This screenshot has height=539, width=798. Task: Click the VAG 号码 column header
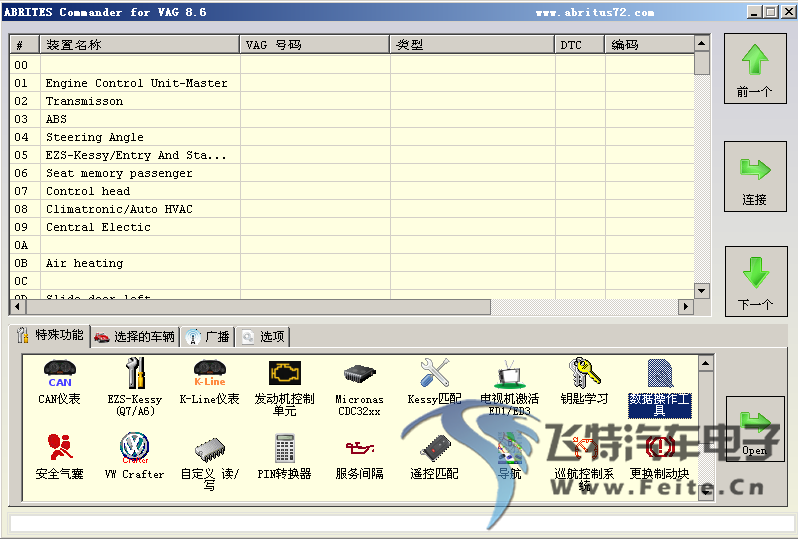click(315, 45)
